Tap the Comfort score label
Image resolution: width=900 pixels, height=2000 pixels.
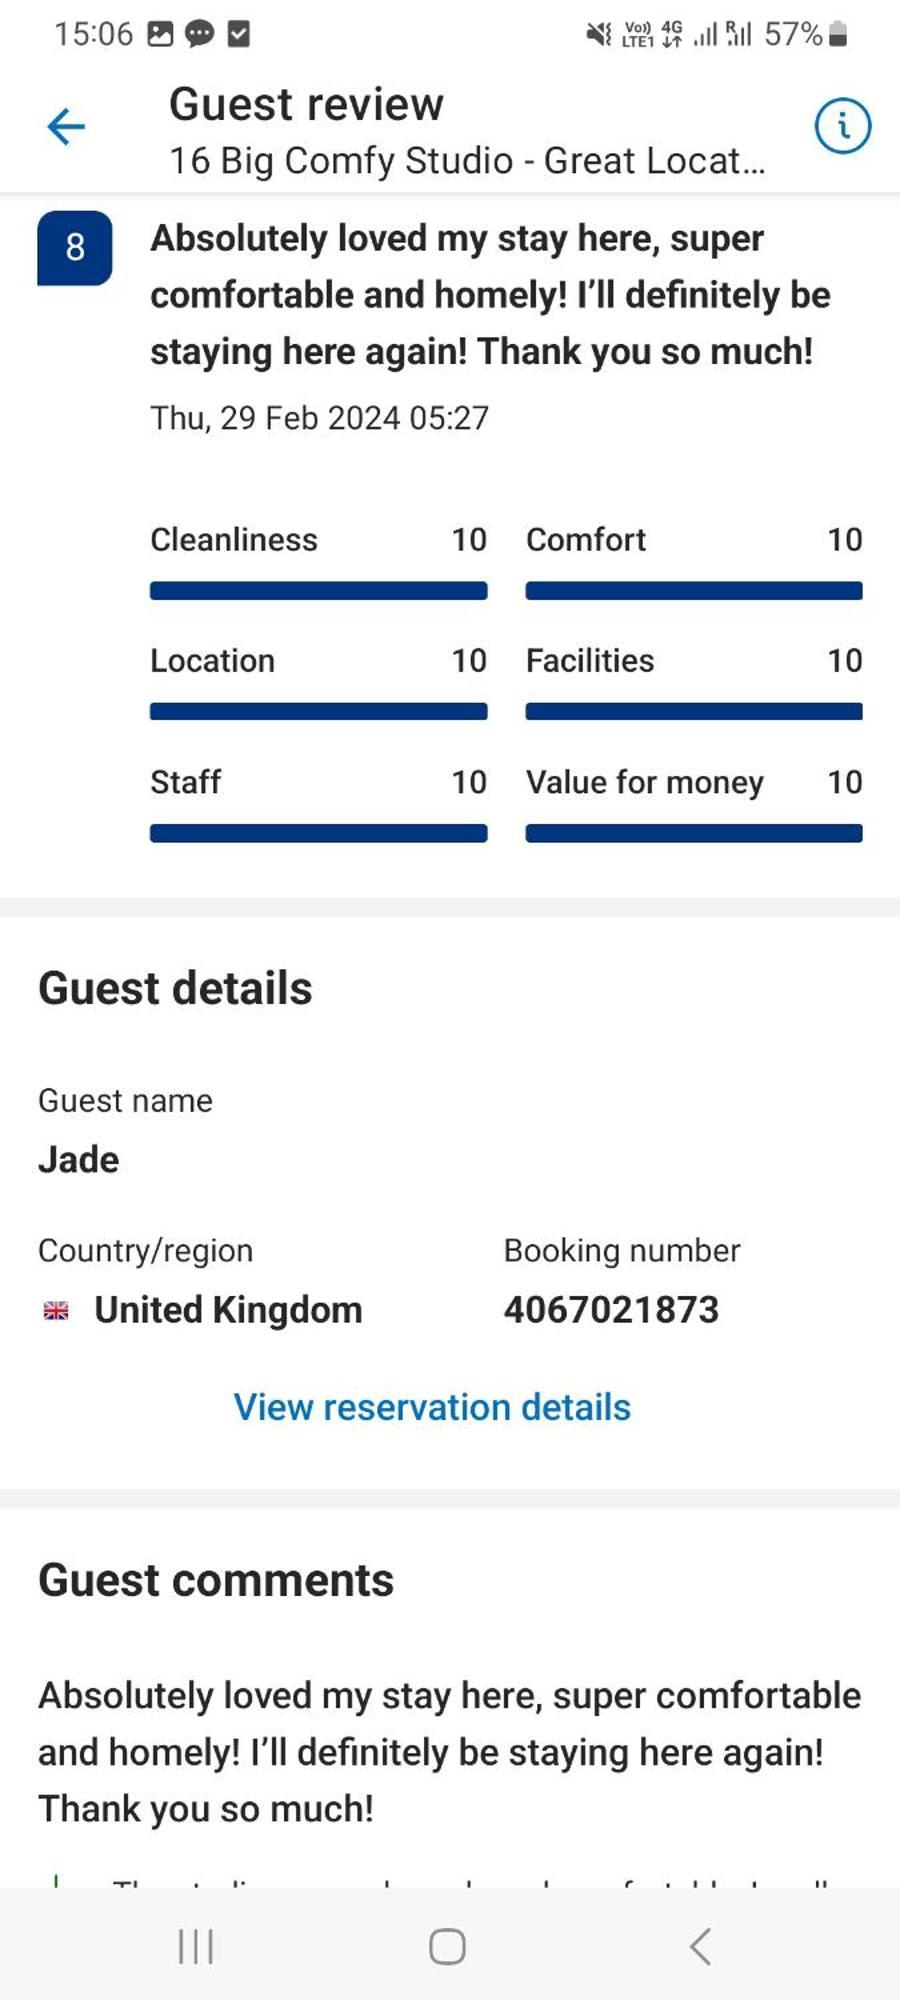(586, 540)
